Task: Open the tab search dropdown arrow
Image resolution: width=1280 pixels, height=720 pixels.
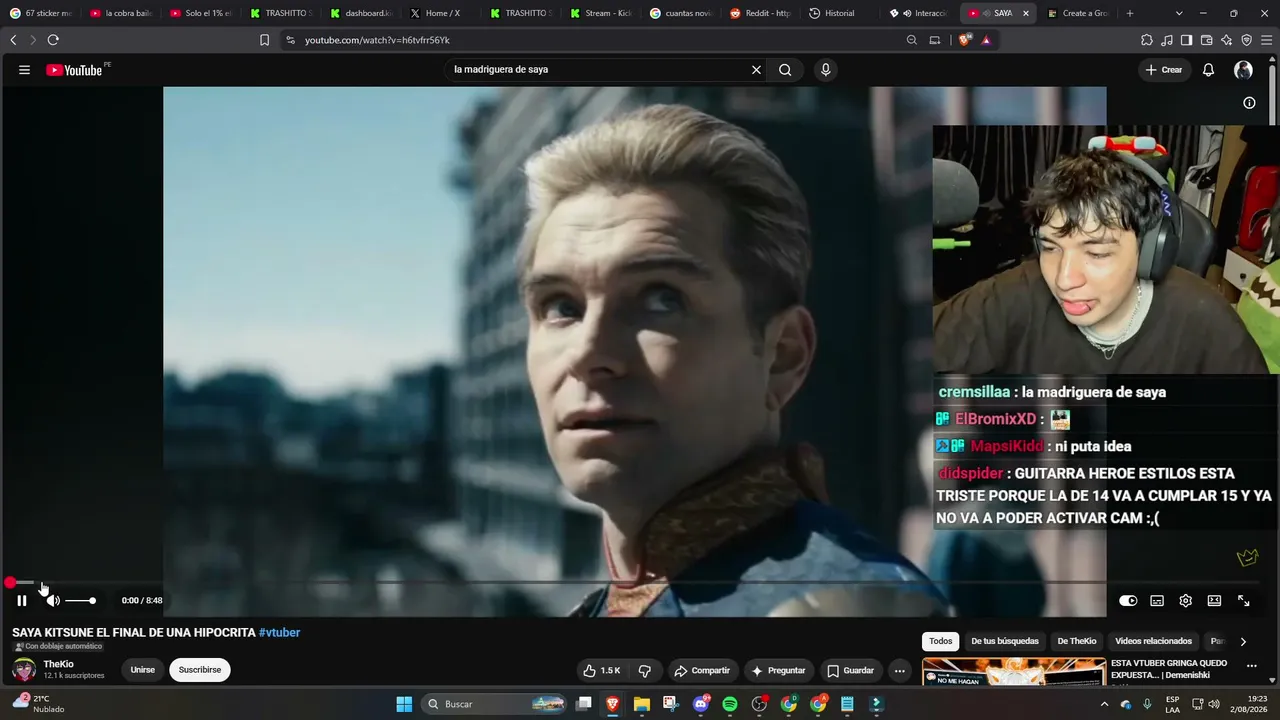Action: click(1179, 13)
